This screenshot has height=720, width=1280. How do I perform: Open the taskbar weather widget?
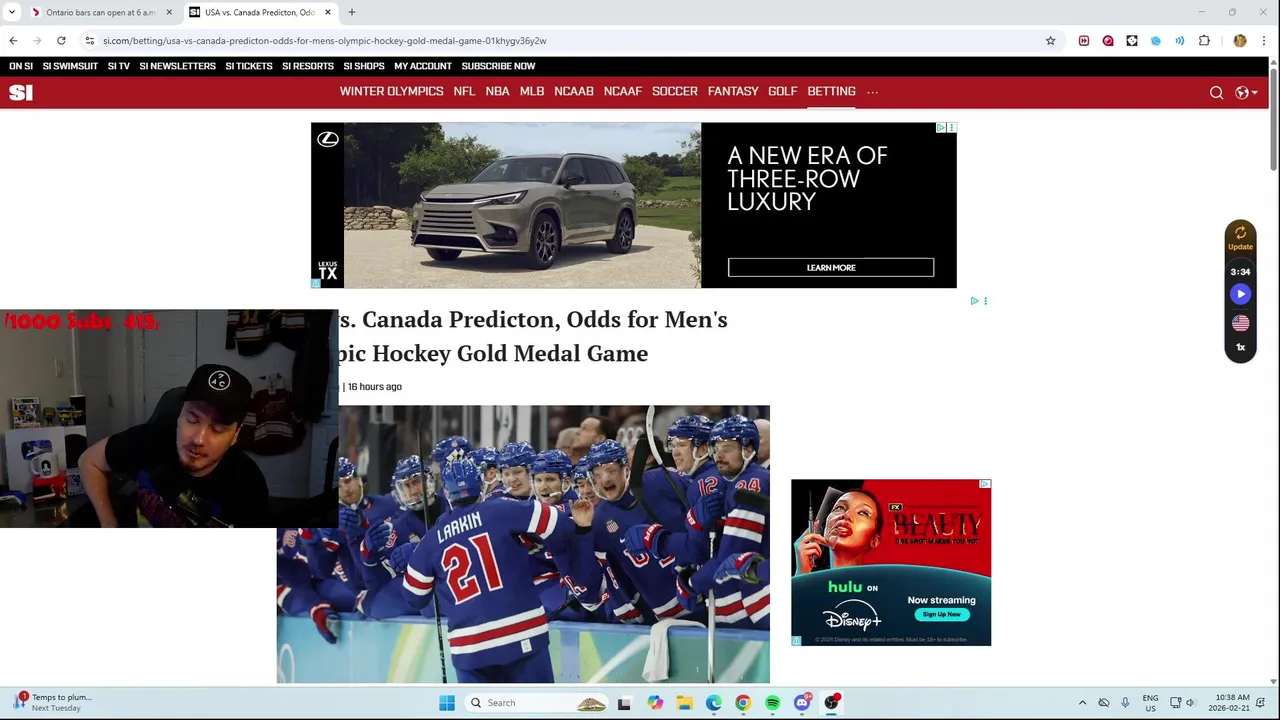tap(52, 703)
